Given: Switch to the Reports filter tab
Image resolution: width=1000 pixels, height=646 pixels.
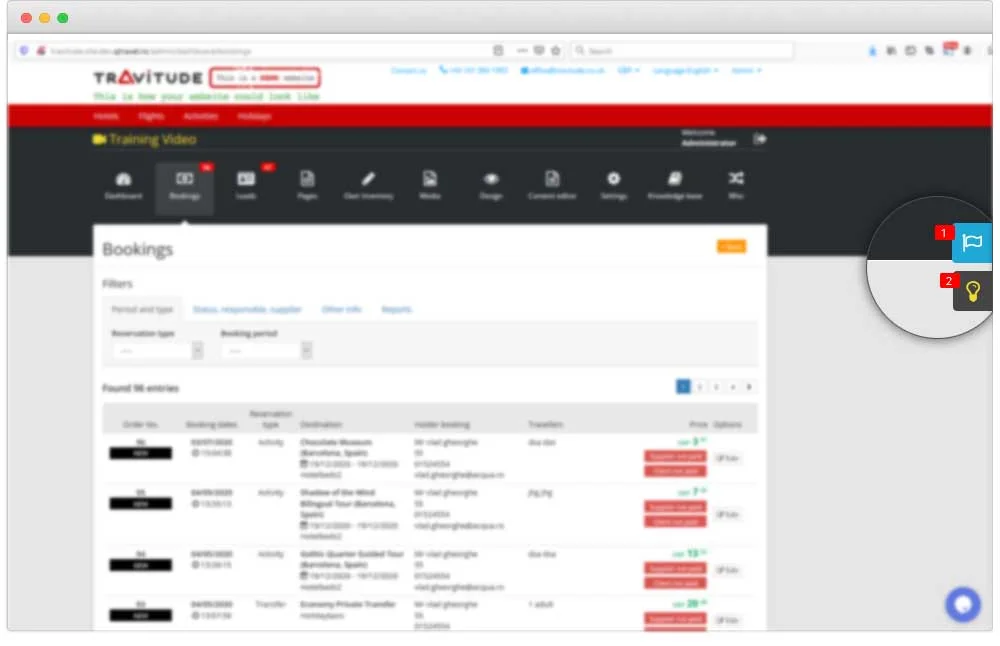Looking at the screenshot, I should tap(397, 310).
